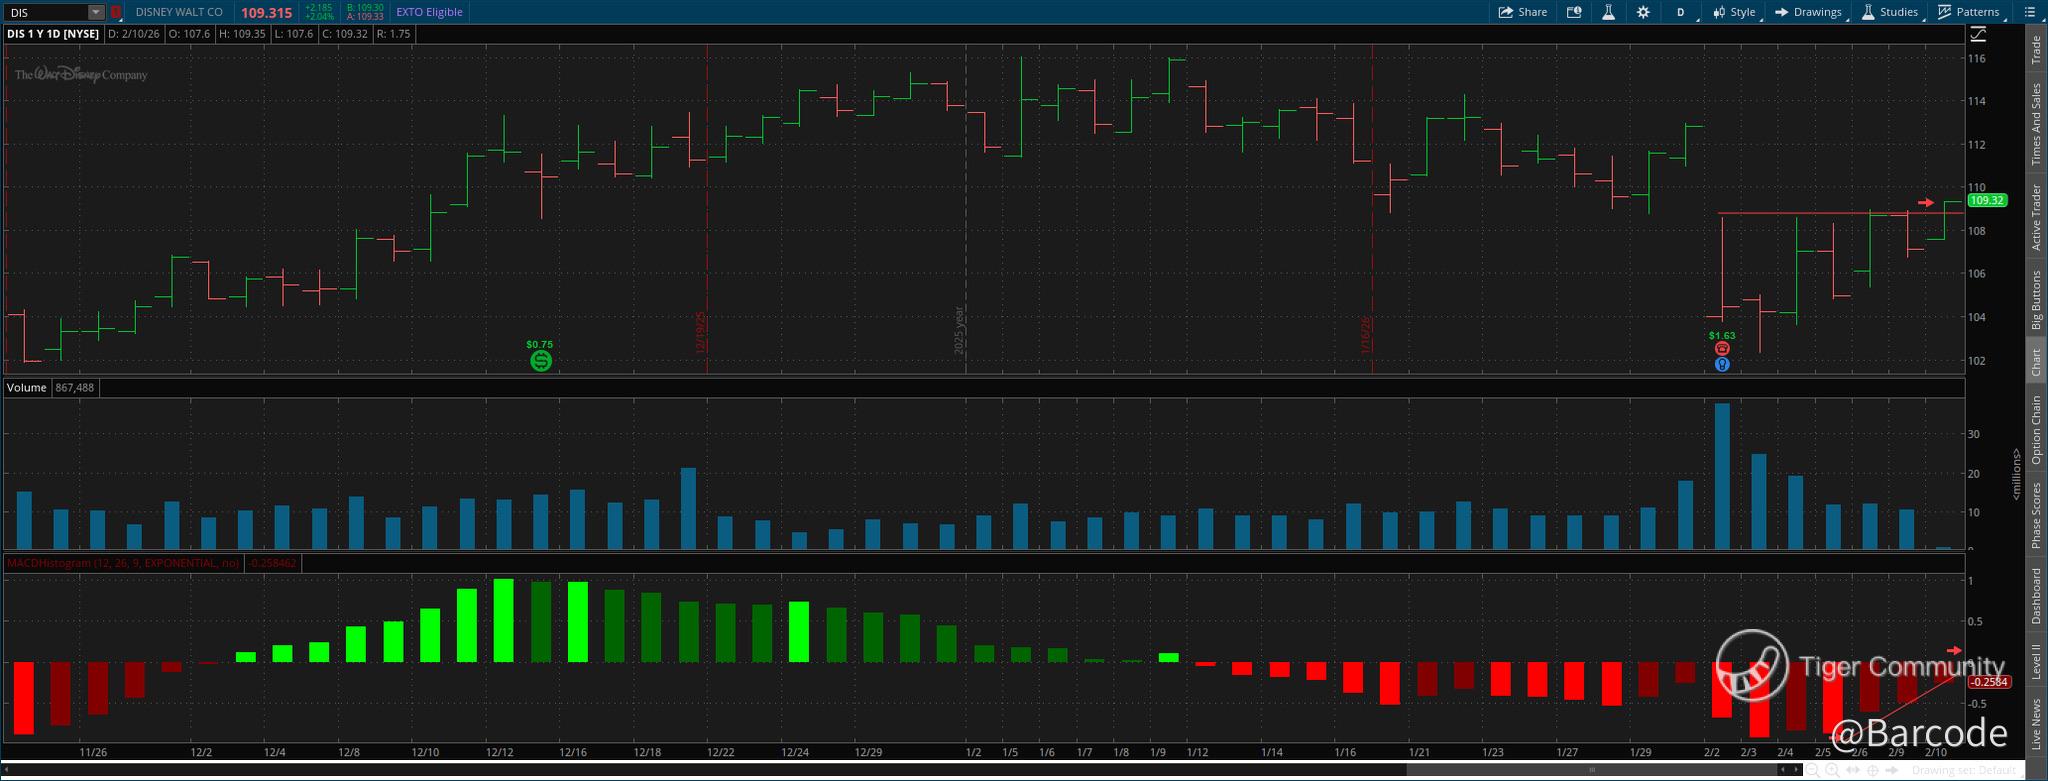Screen dimensions: 2048x781
Task: Click the red earnings phone icon under $1.63
Action: tap(1722, 349)
